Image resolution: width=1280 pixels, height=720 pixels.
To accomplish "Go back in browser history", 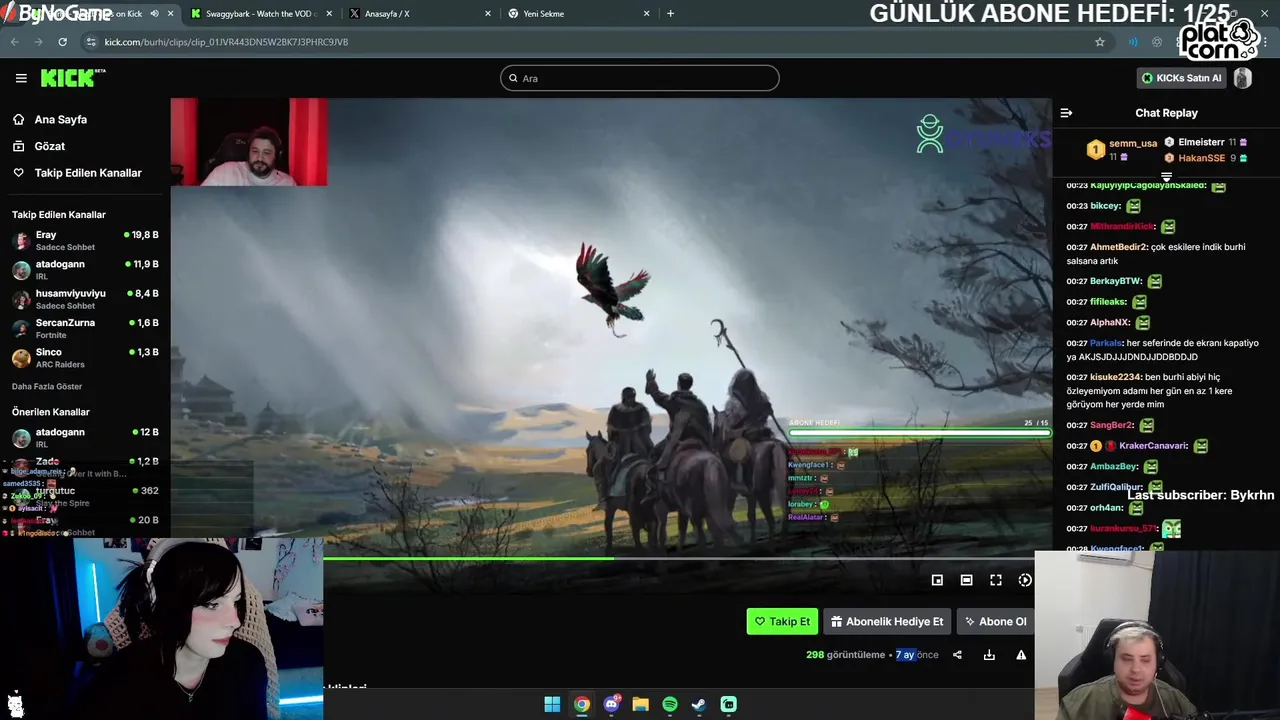I will (14, 42).
